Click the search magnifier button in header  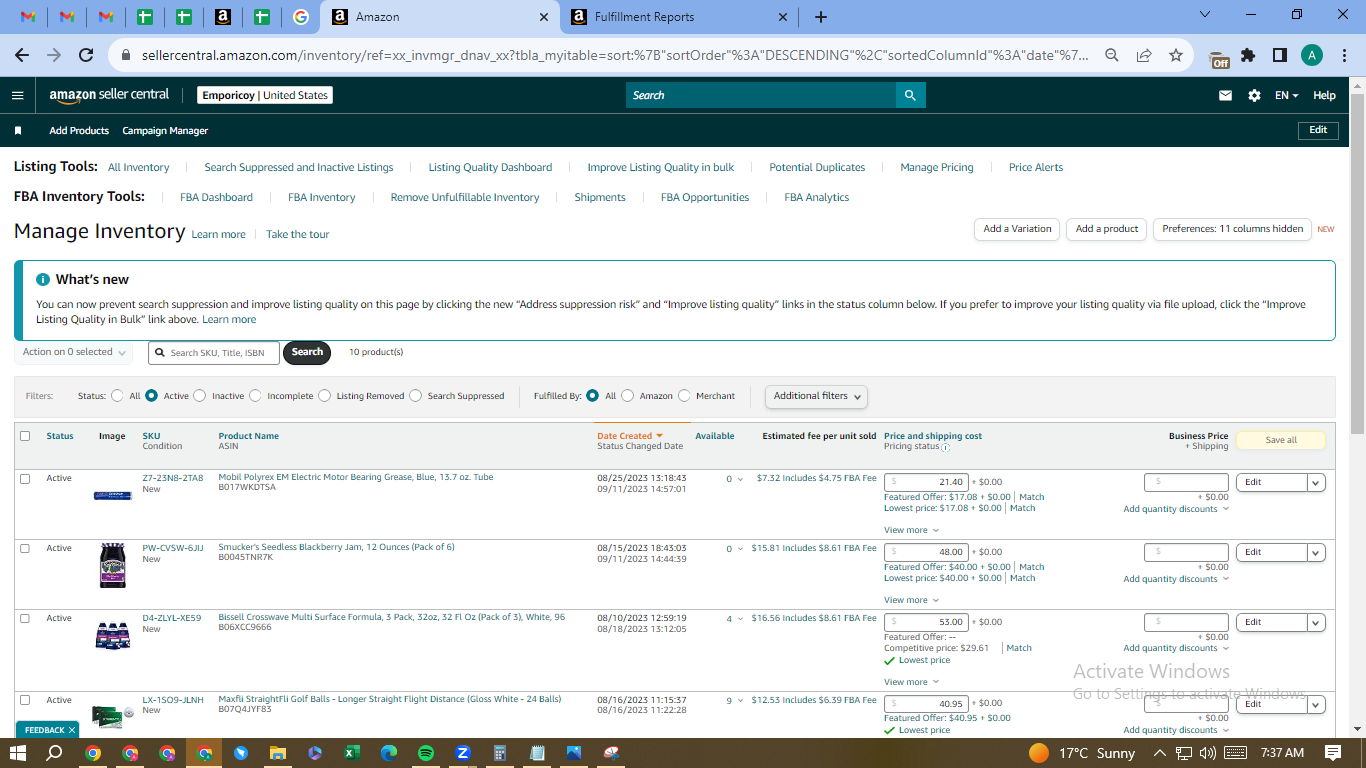[x=910, y=95]
